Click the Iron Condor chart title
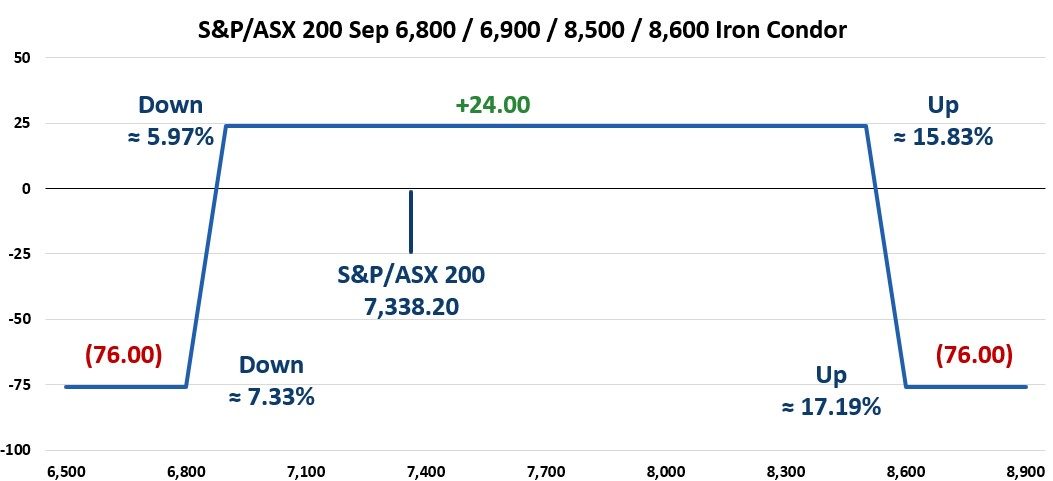This screenshot has width=1053, height=481. click(x=526, y=30)
